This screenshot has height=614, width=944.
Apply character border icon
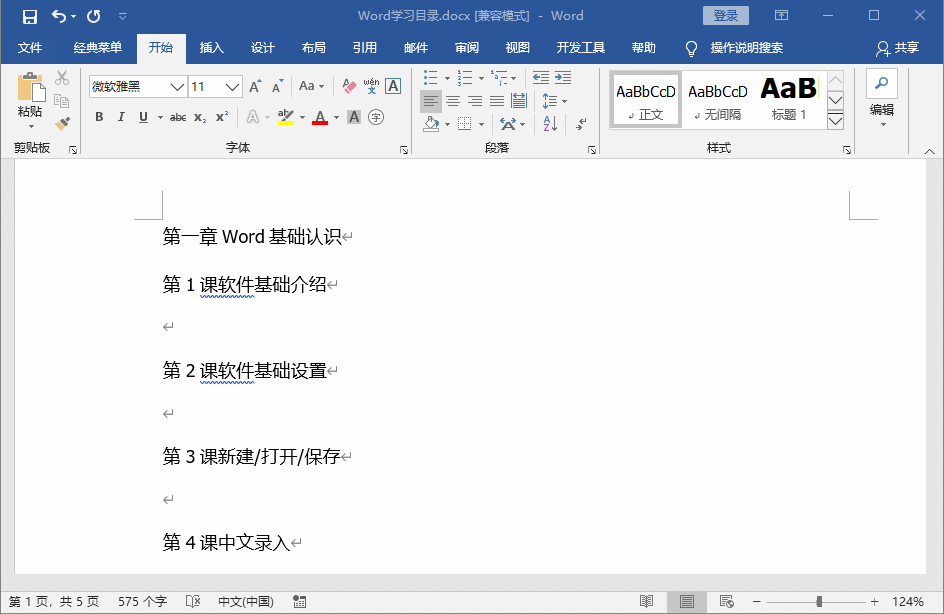[x=393, y=86]
